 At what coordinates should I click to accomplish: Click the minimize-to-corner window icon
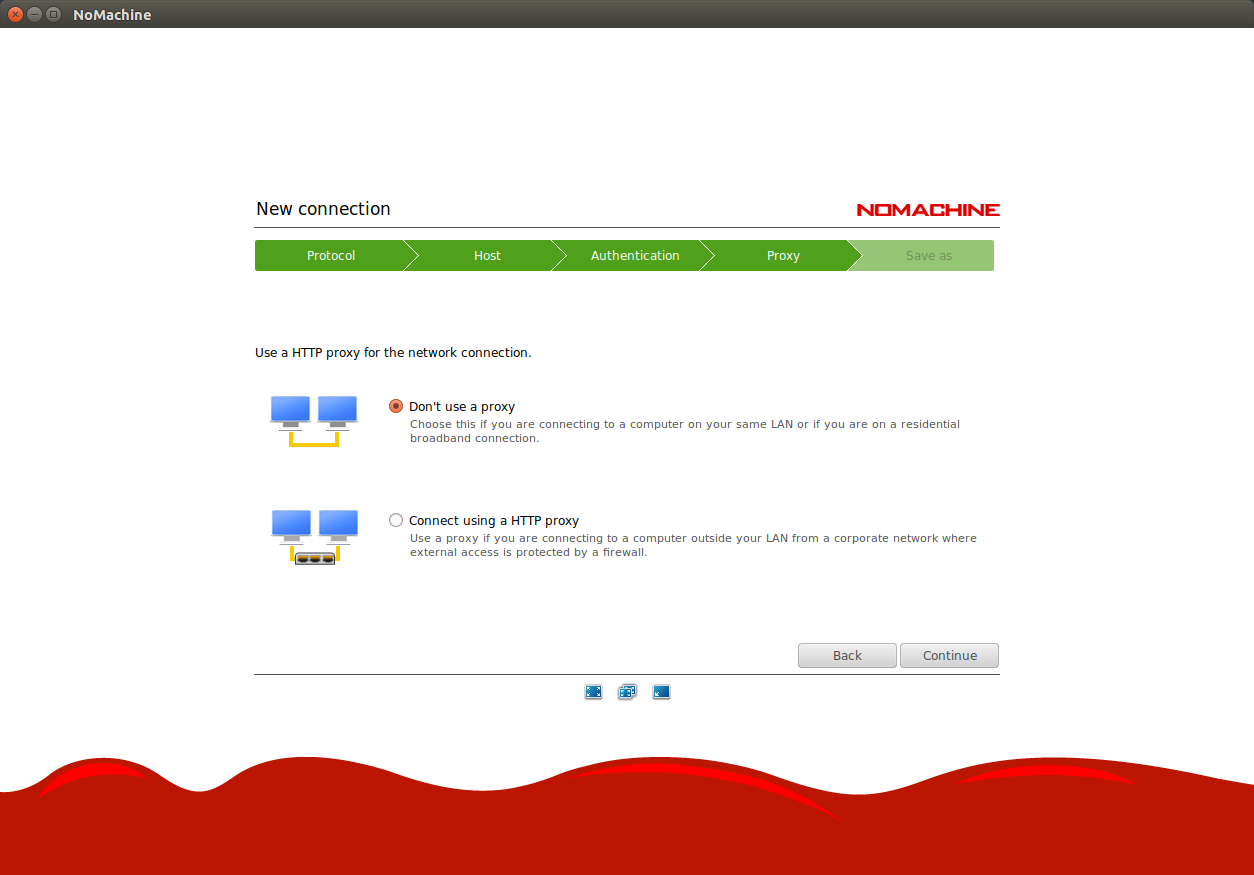[x=661, y=692]
